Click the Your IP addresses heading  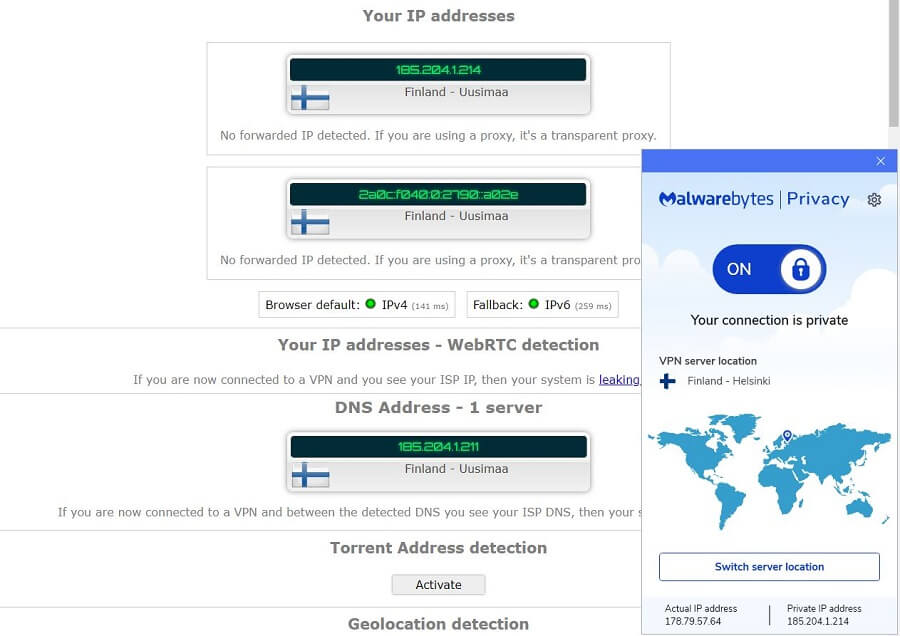tap(439, 15)
